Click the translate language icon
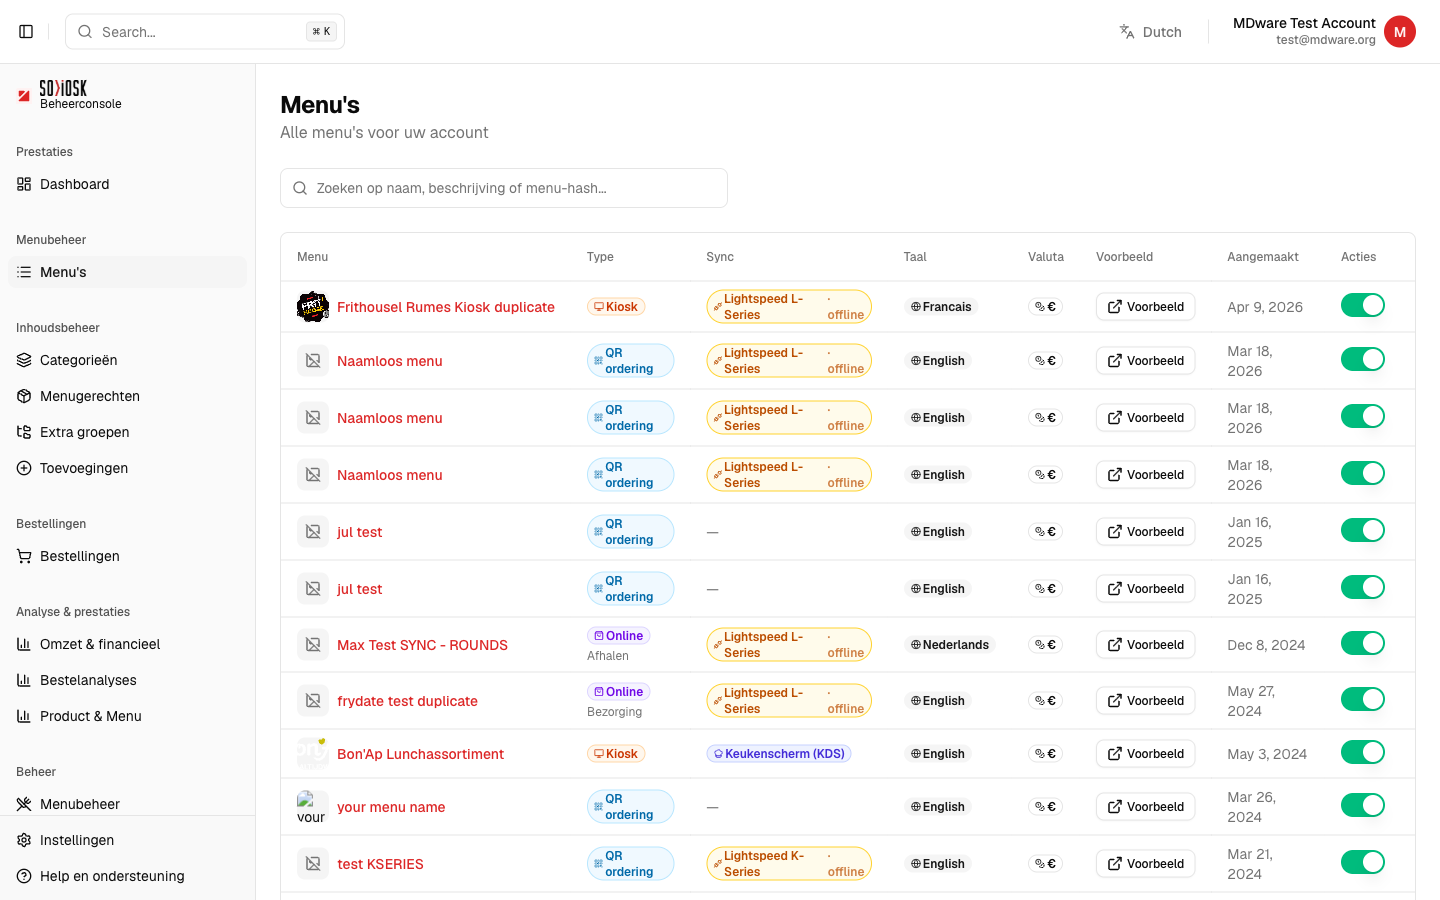1440x900 pixels. coord(1127,32)
